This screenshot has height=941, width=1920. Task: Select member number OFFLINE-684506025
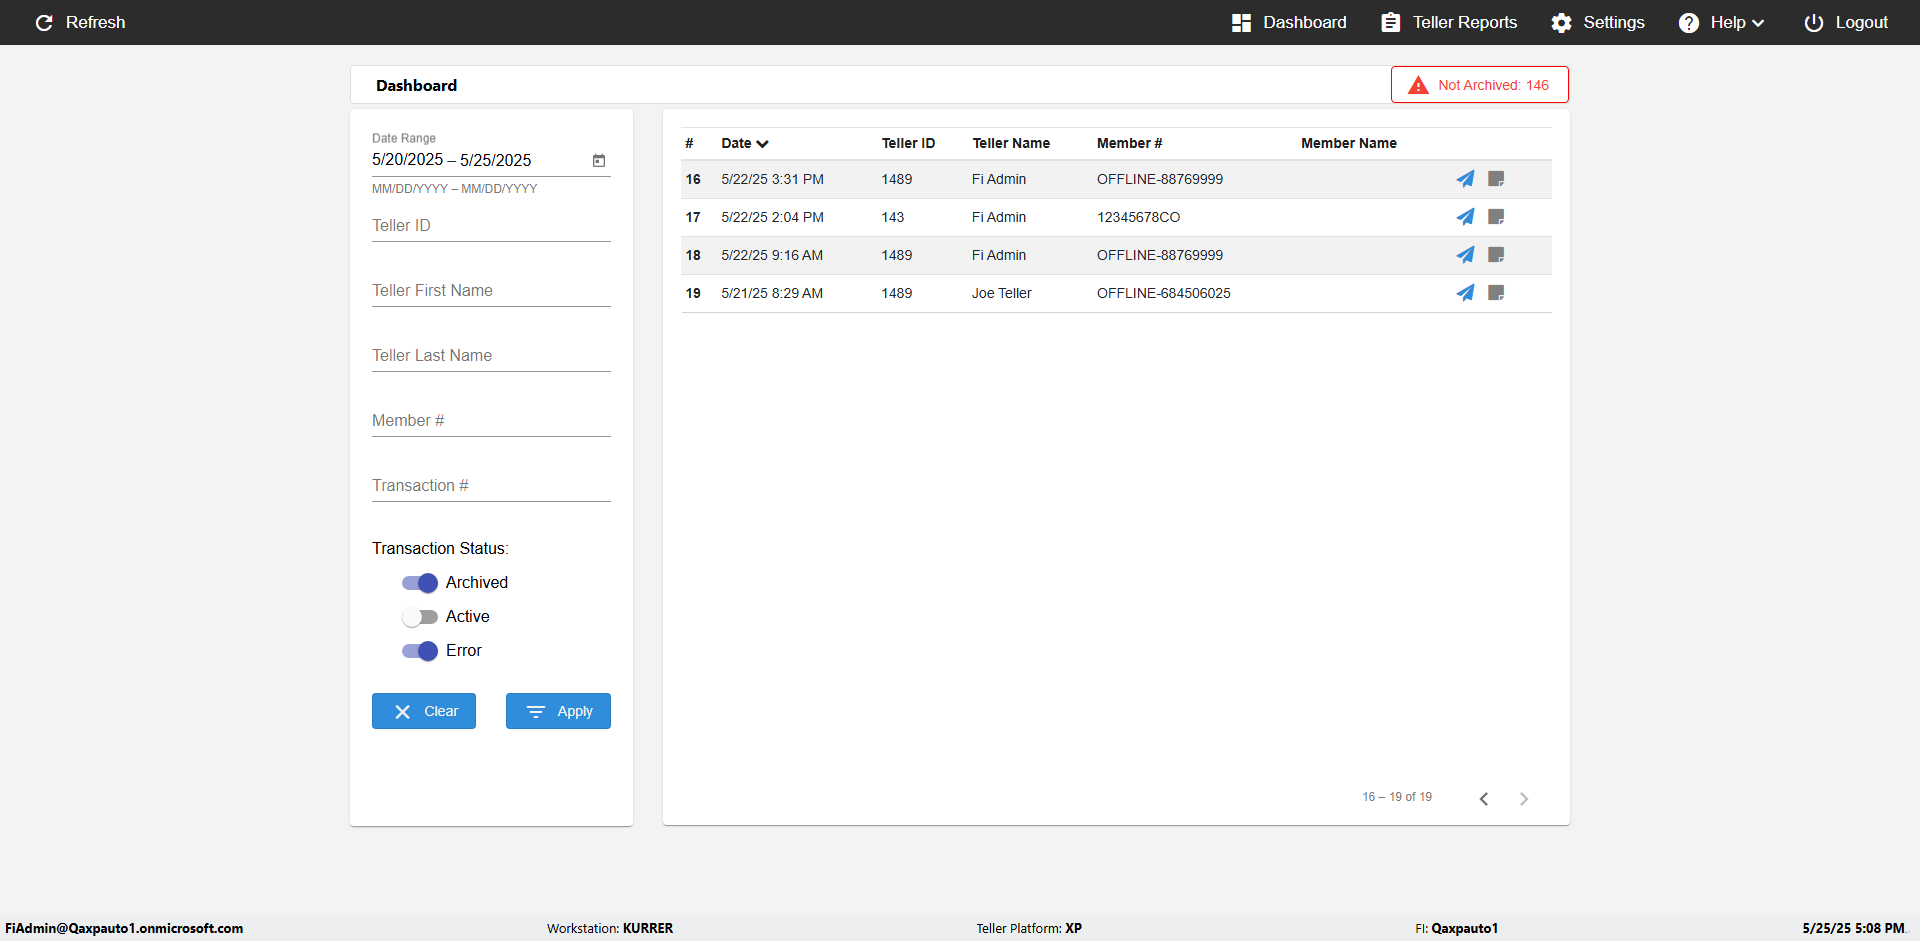pyautogui.click(x=1163, y=293)
